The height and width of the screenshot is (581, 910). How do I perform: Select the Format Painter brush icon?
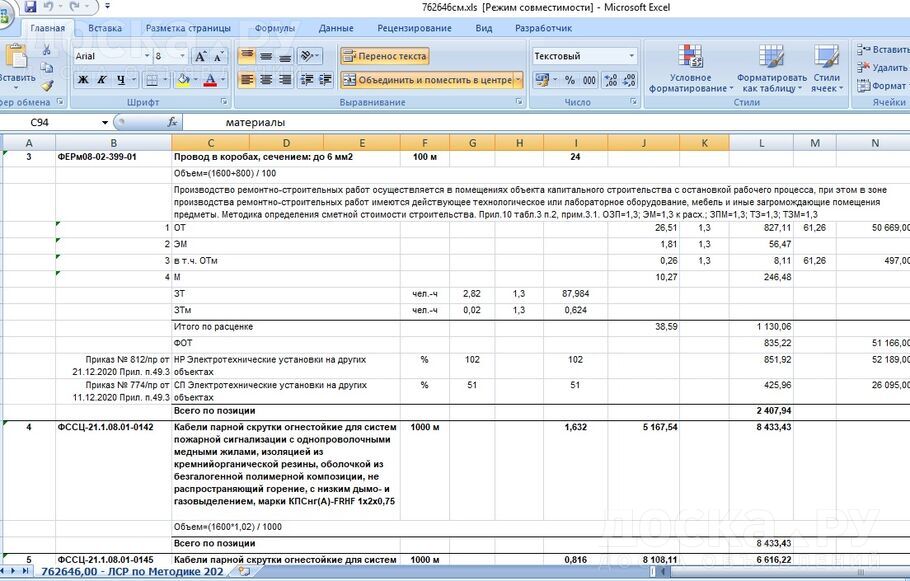47,86
